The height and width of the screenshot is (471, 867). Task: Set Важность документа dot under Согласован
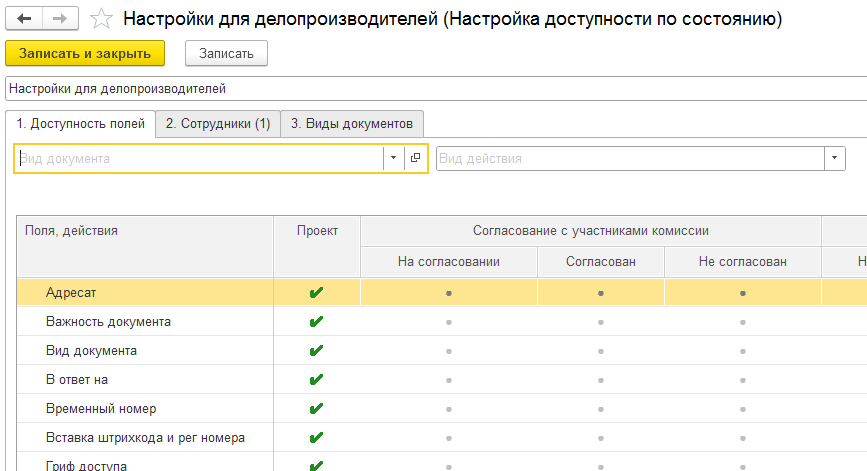pyautogui.click(x=600, y=322)
